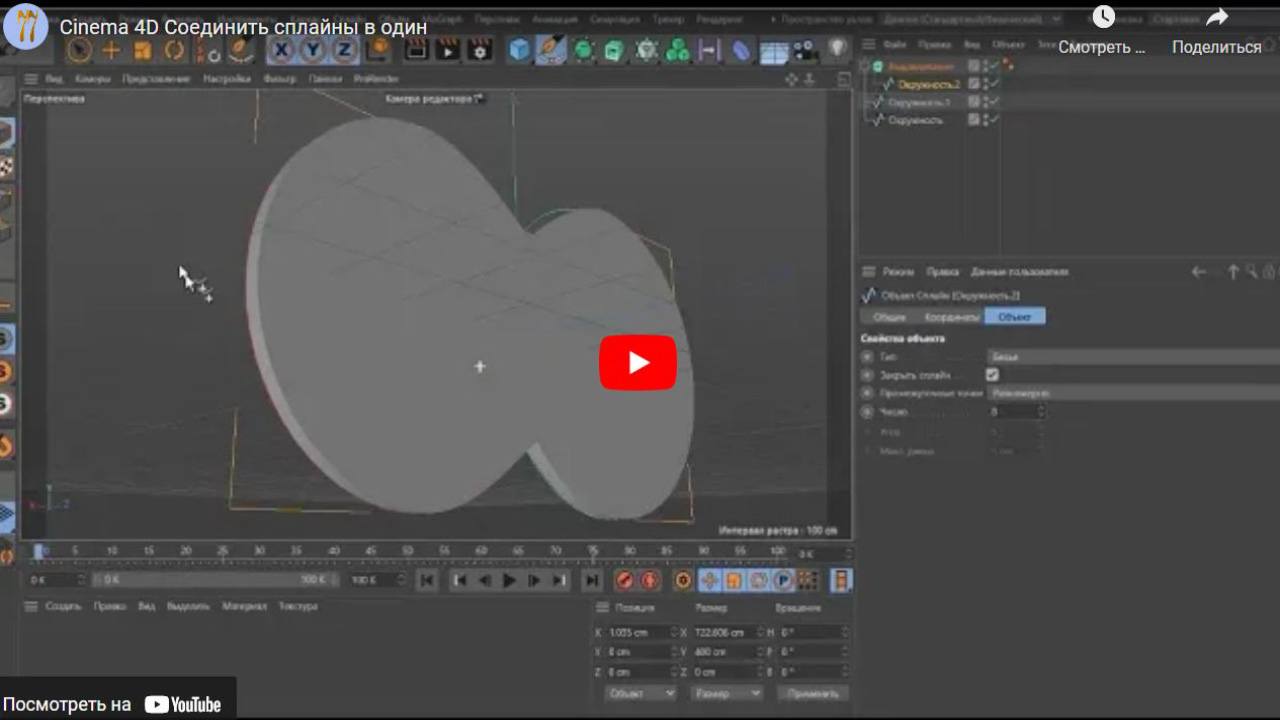Go to end of animation
The width and height of the screenshot is (1280, 720).
592,580
